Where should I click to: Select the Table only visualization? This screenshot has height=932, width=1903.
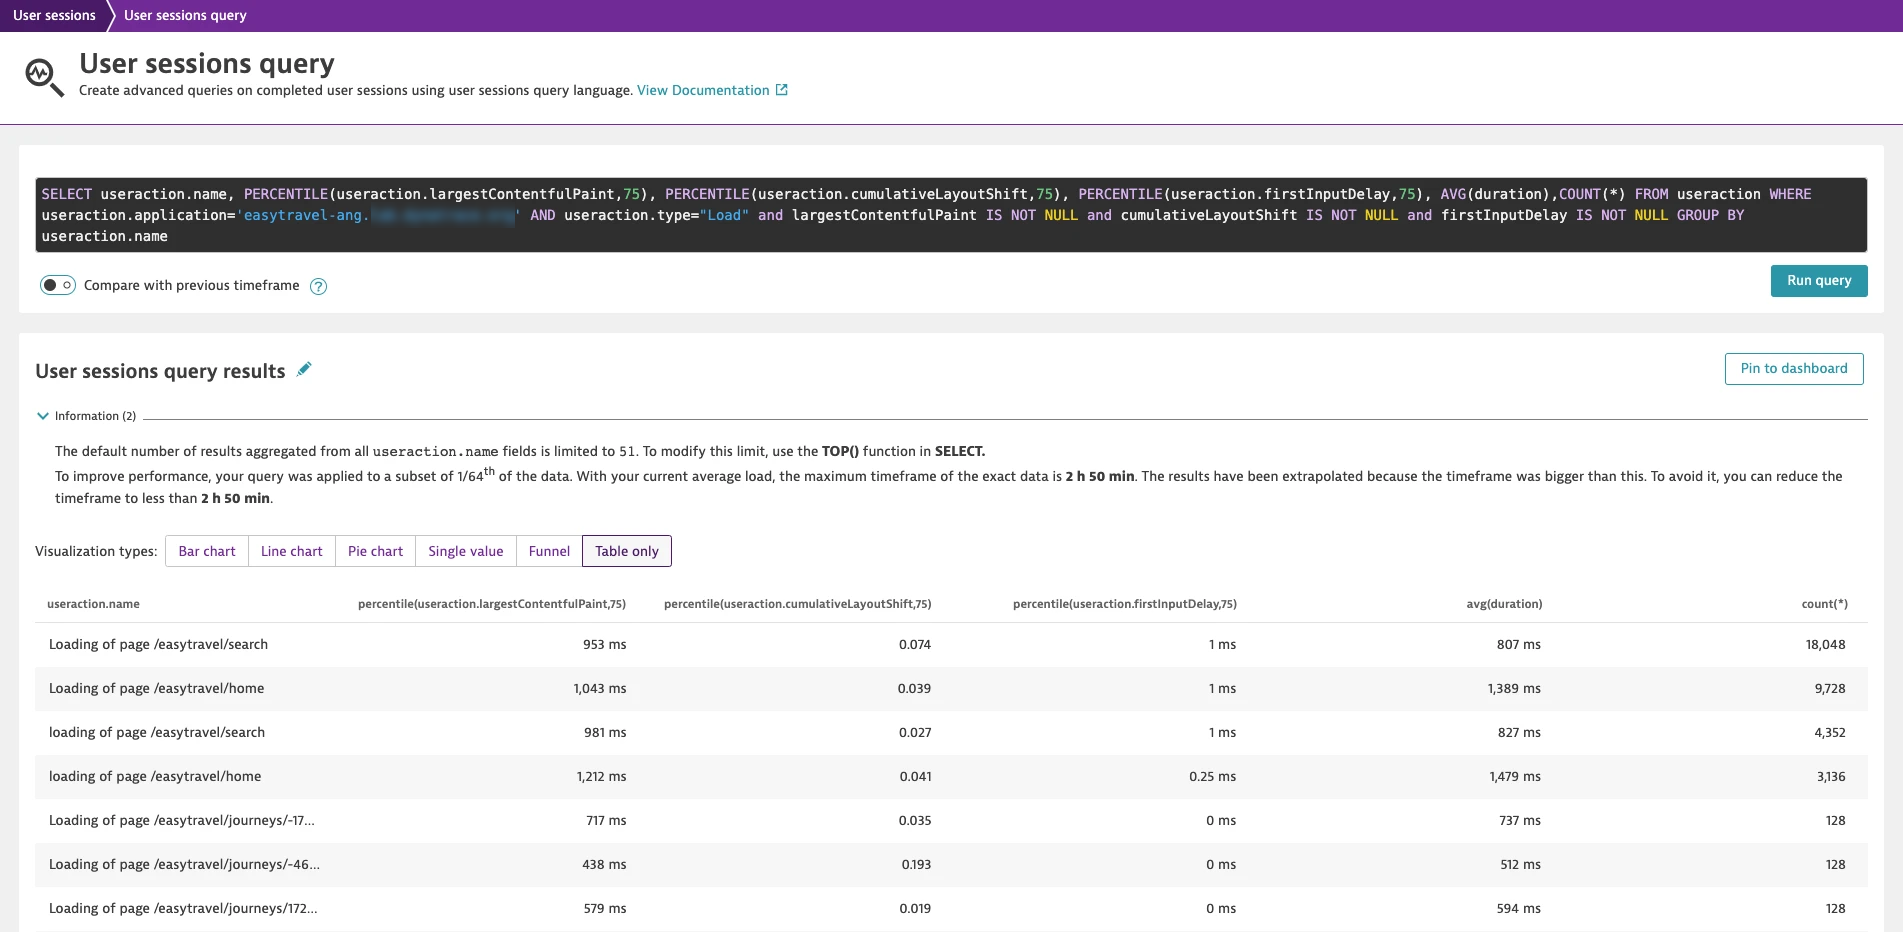click(627, 552)
